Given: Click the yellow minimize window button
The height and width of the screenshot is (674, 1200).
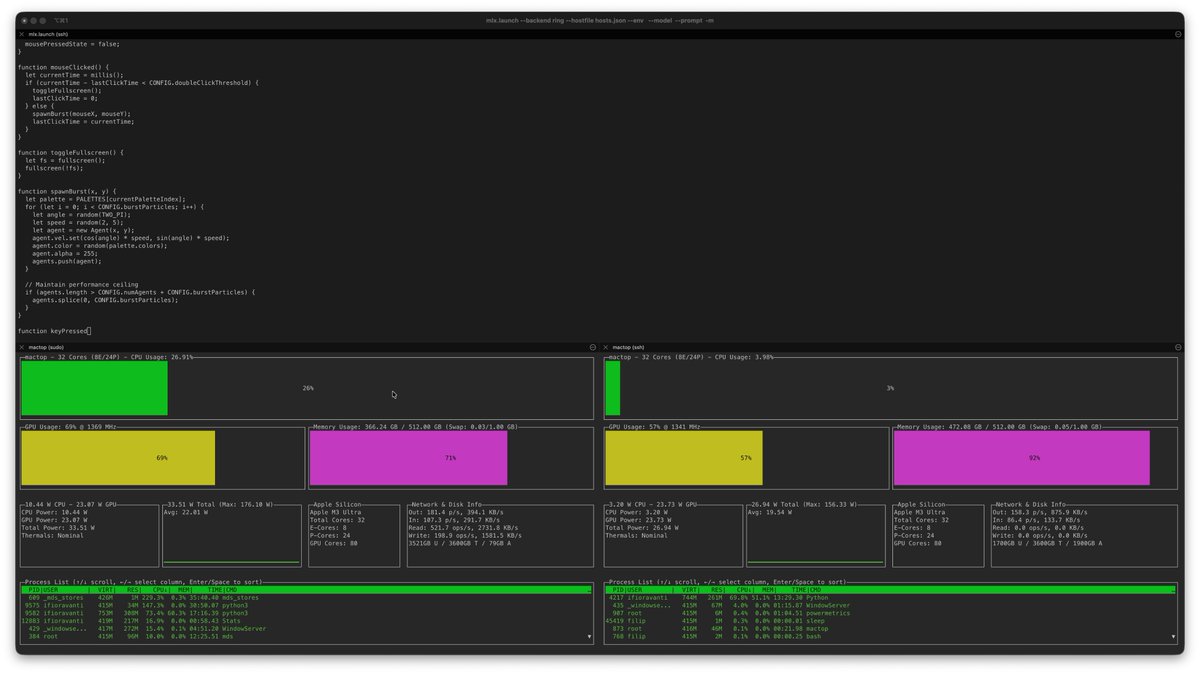Looking at the screenshot, I should coord(34,20).
